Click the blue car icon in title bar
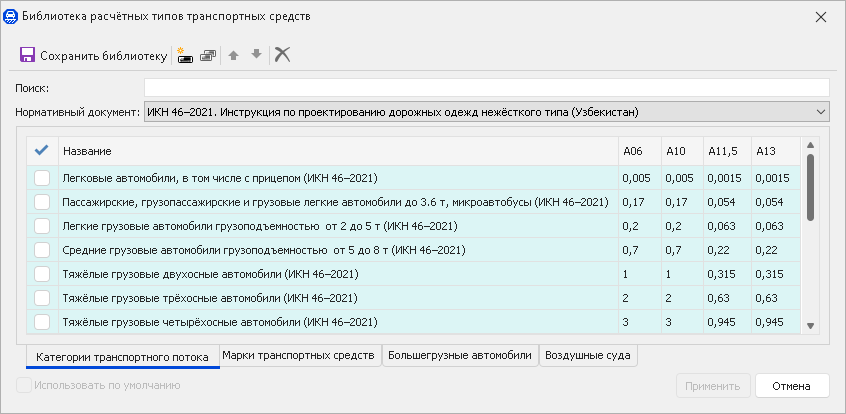846x414 pixels. coord(12,16)
